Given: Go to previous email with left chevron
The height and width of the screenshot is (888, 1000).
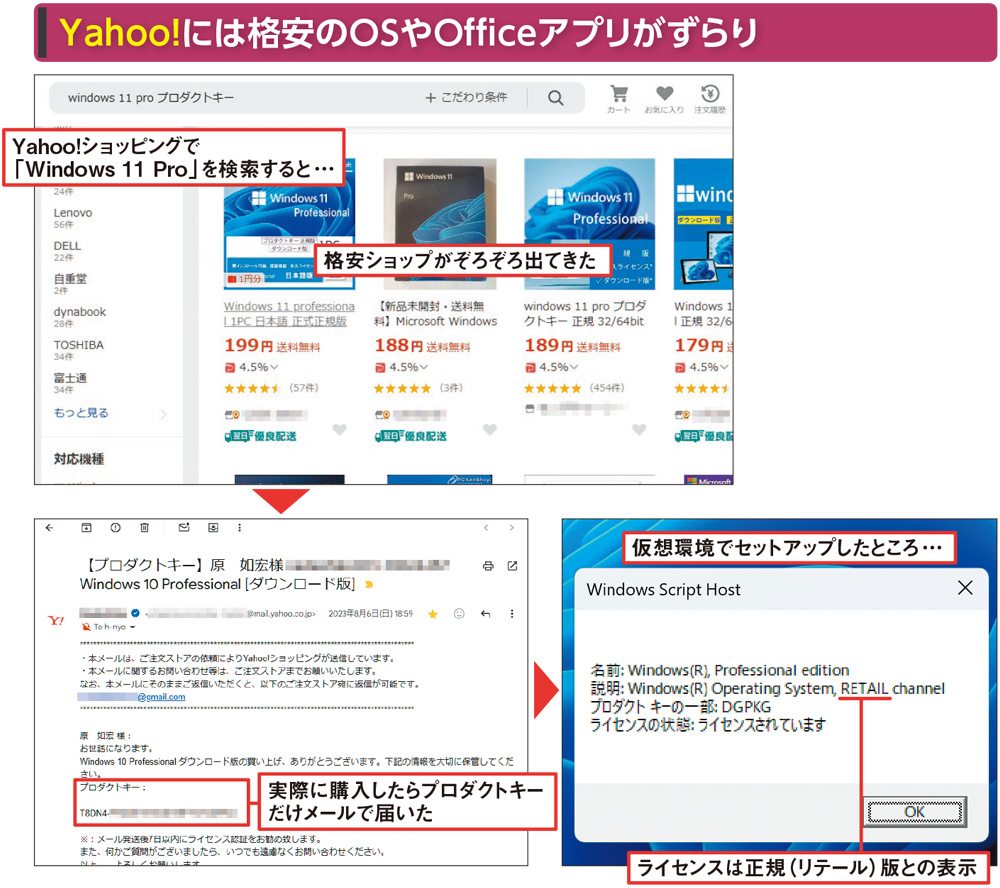Looking at the screenshot, I should 486,528.
